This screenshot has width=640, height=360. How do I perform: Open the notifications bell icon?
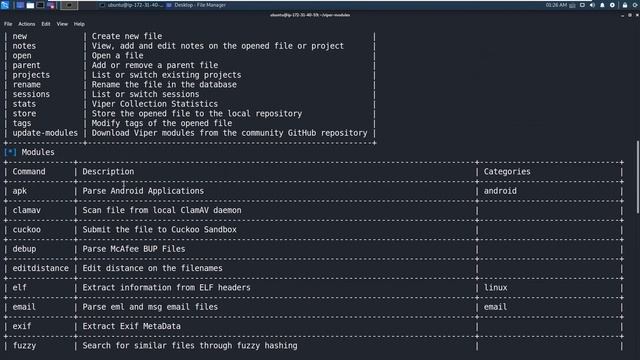[x=602, y=5]
